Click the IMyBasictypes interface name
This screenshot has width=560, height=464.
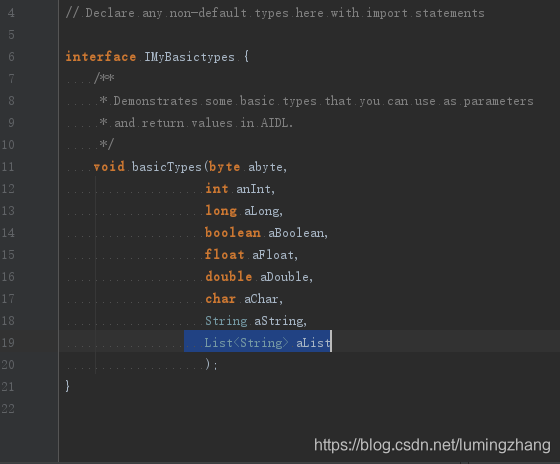coord(189,57)
